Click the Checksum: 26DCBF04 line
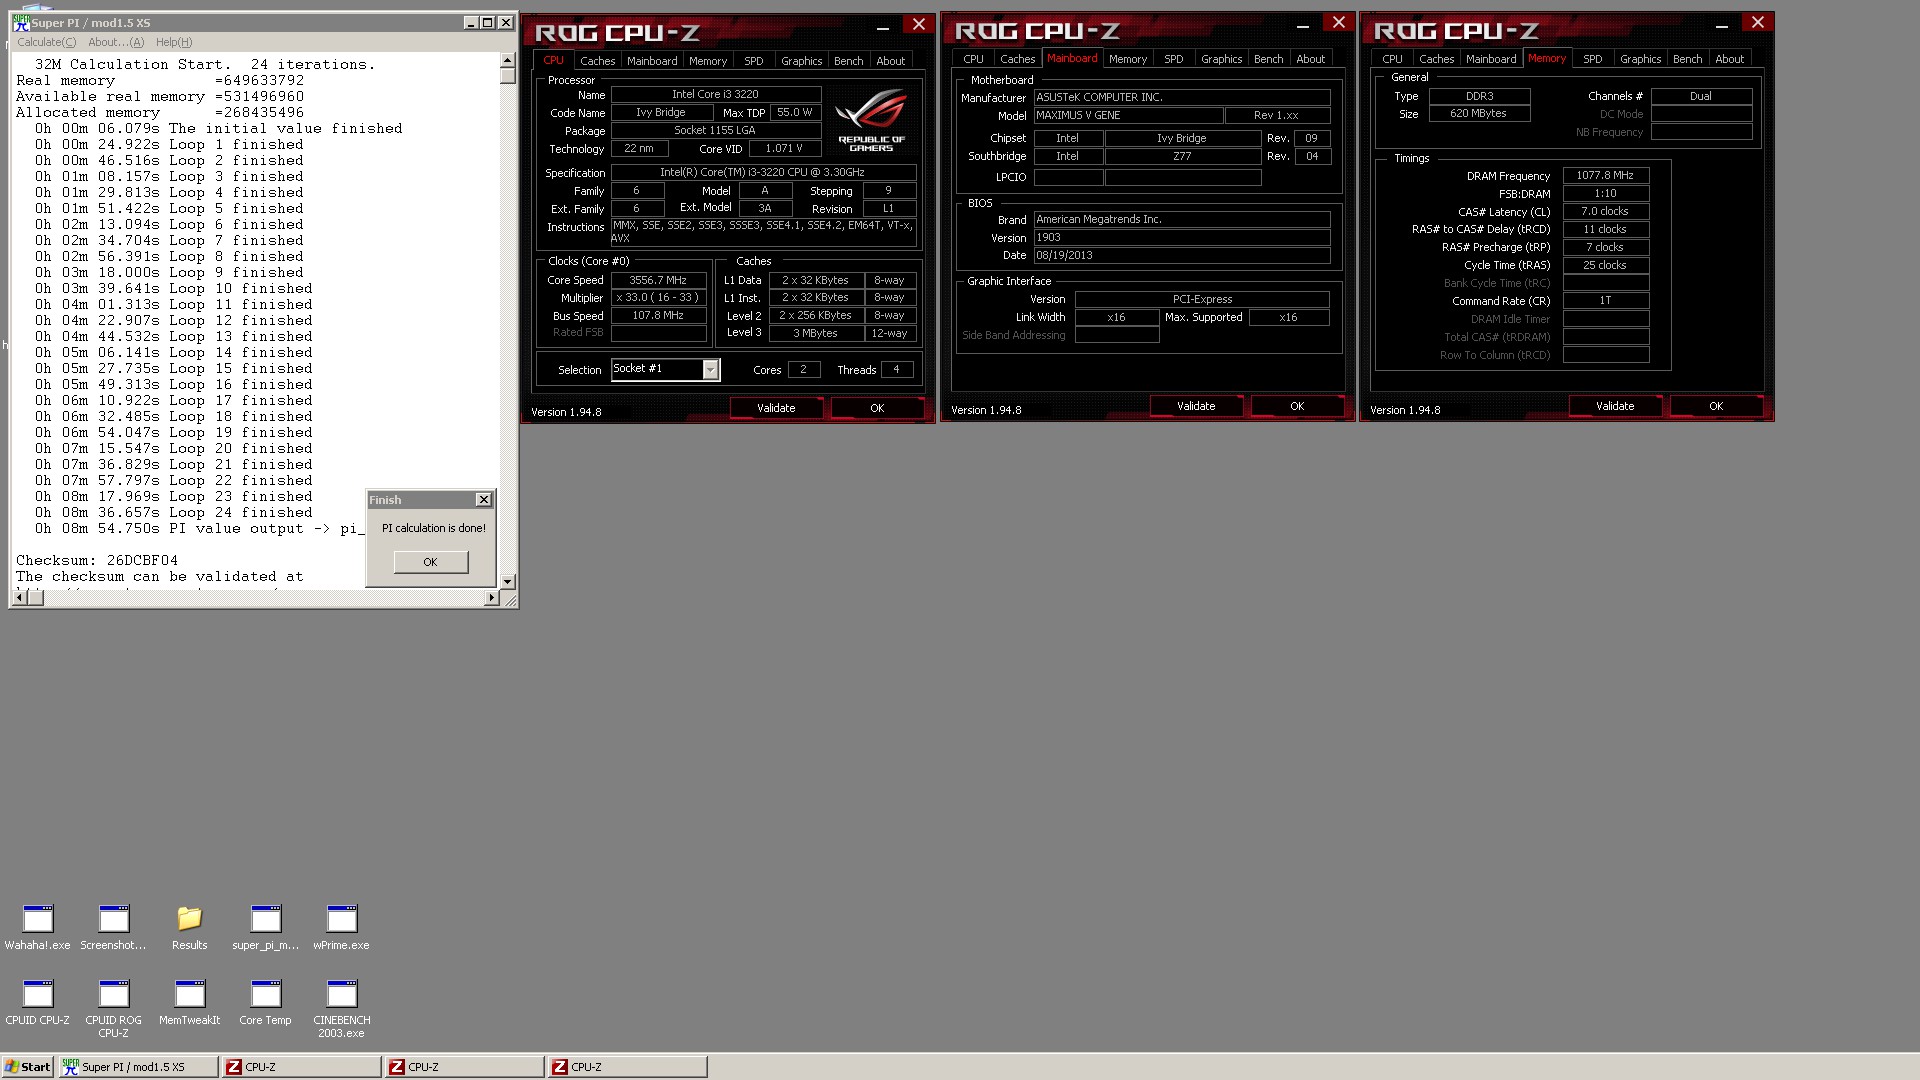Image resolution: width=1920 pixels, height=1080 pixels. [x=97, y=561]
